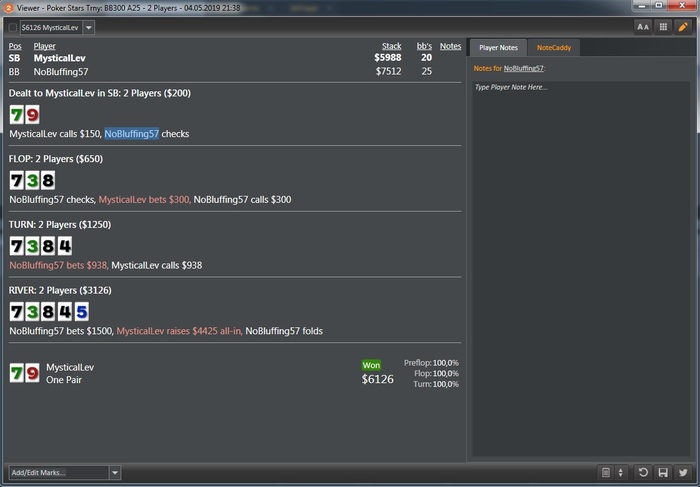Click the orange pencil edit icon
Image resolution: width=700 pixels, height=487 pixels.
pyautogui.click(x=683, y=27)
